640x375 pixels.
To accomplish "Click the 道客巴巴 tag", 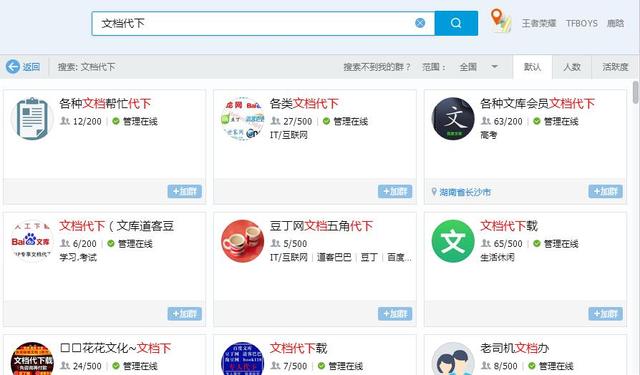I will click(334, 257).
